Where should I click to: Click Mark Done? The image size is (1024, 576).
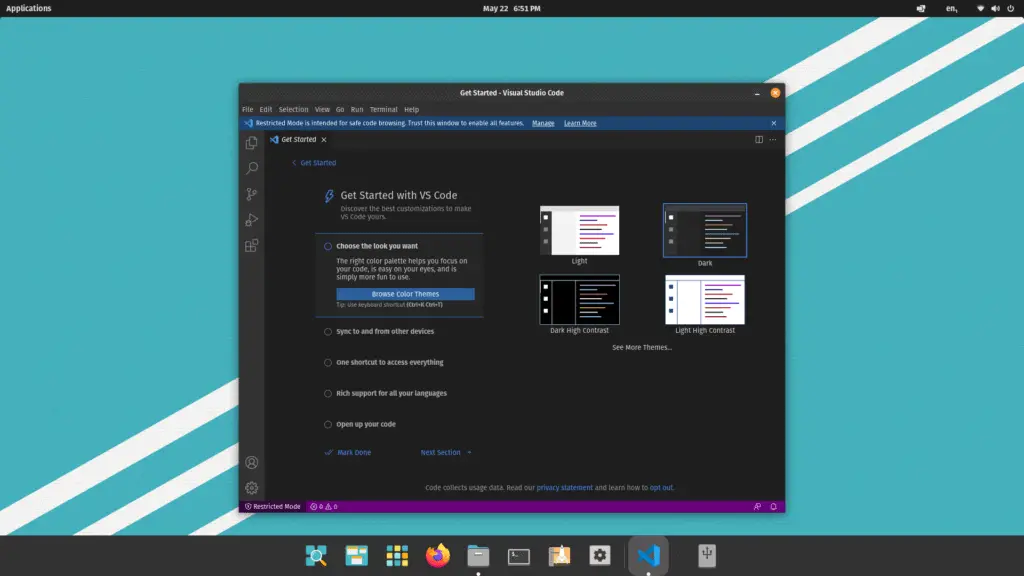(x=348, y=453)
